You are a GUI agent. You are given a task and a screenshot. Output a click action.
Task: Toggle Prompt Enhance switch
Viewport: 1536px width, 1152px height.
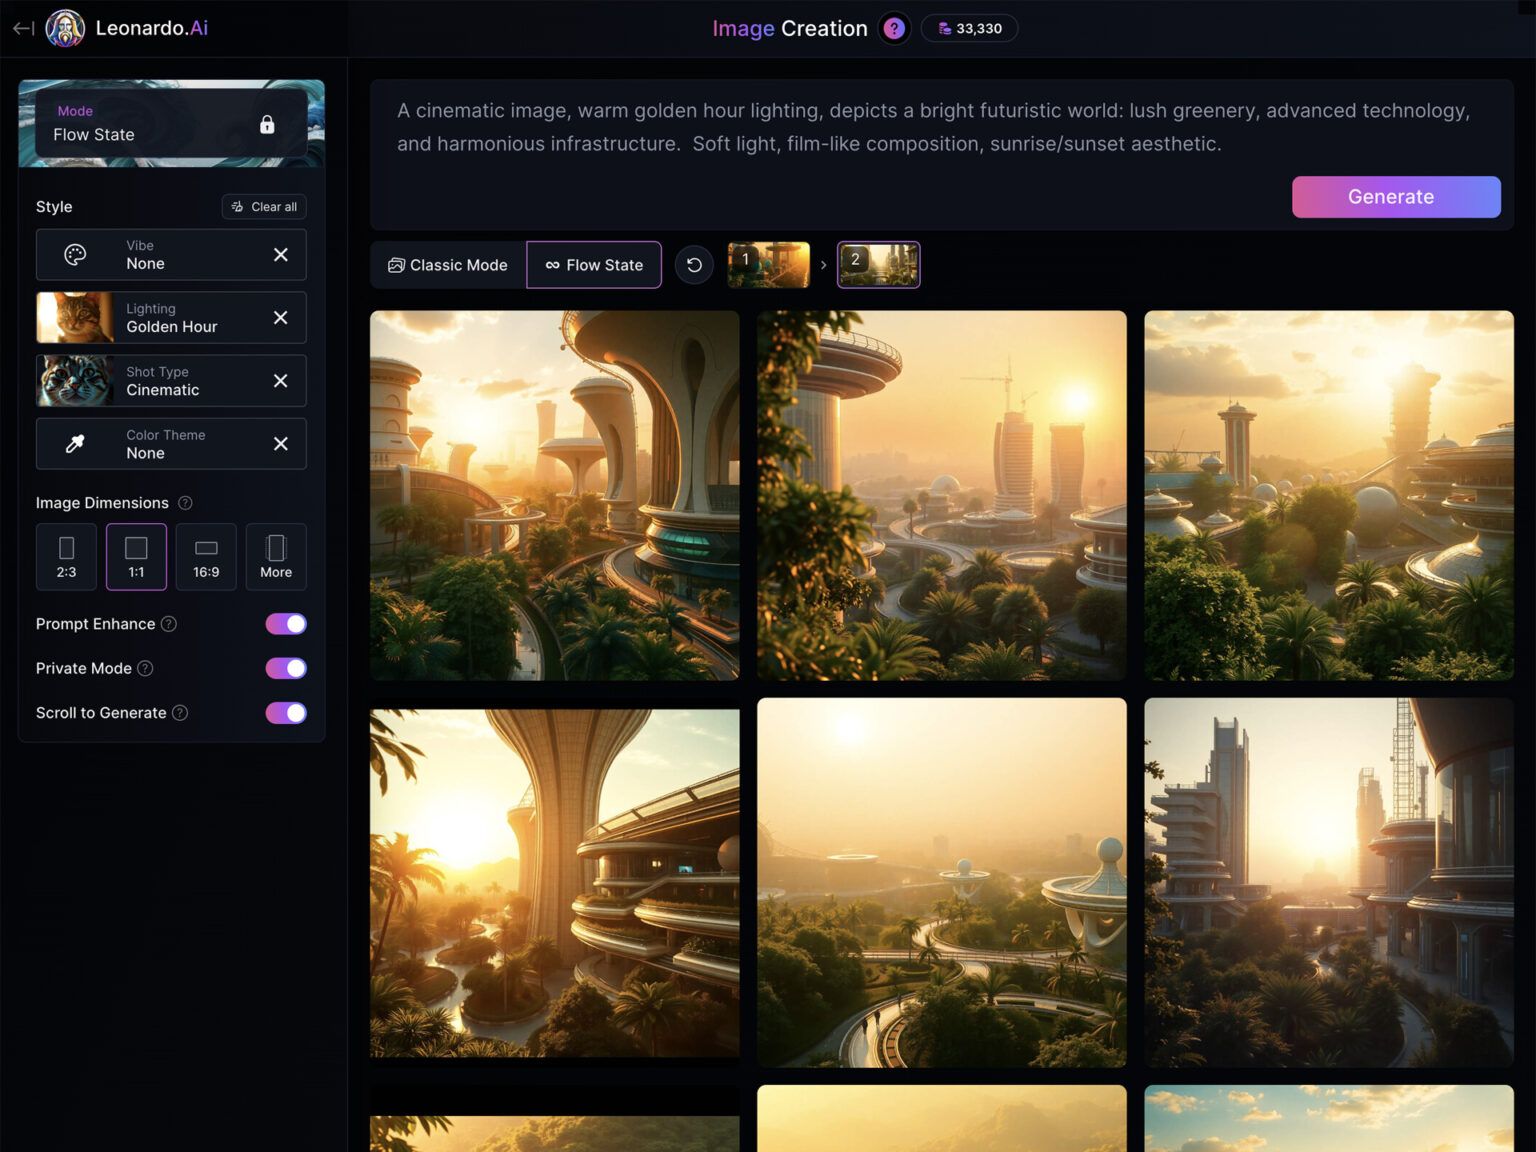(x=286, y=624)
